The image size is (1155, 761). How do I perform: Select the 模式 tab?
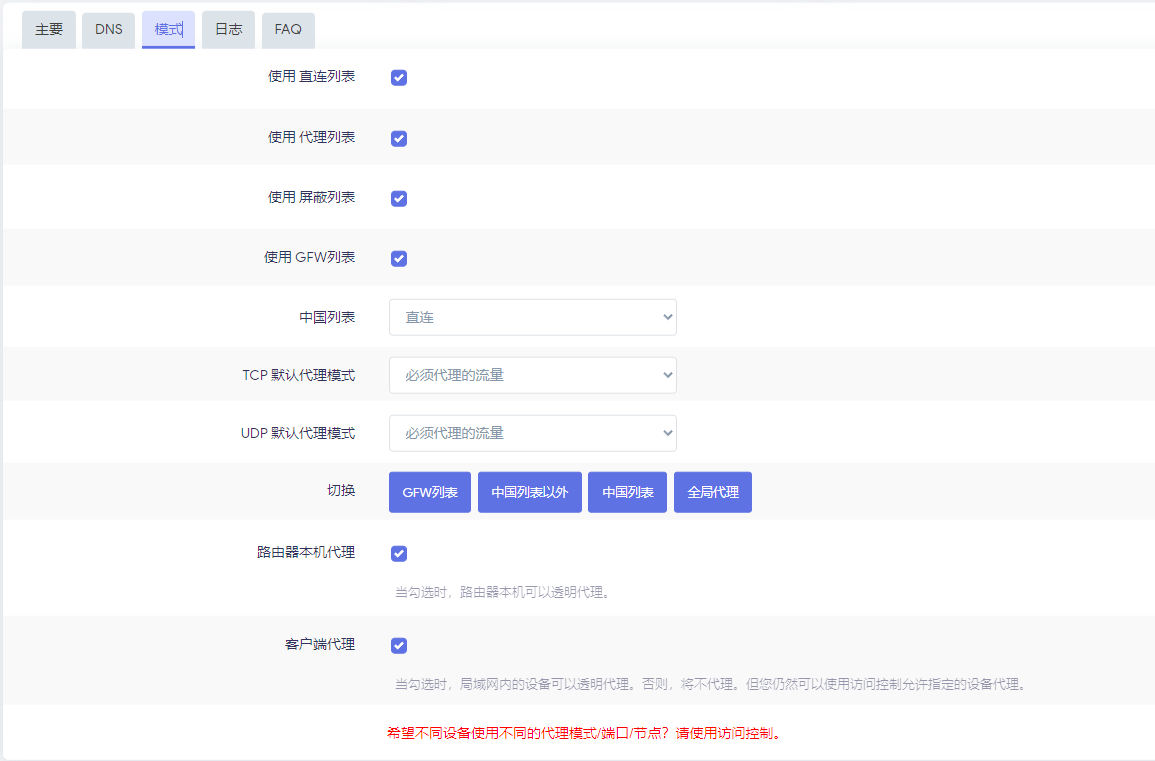168,30
